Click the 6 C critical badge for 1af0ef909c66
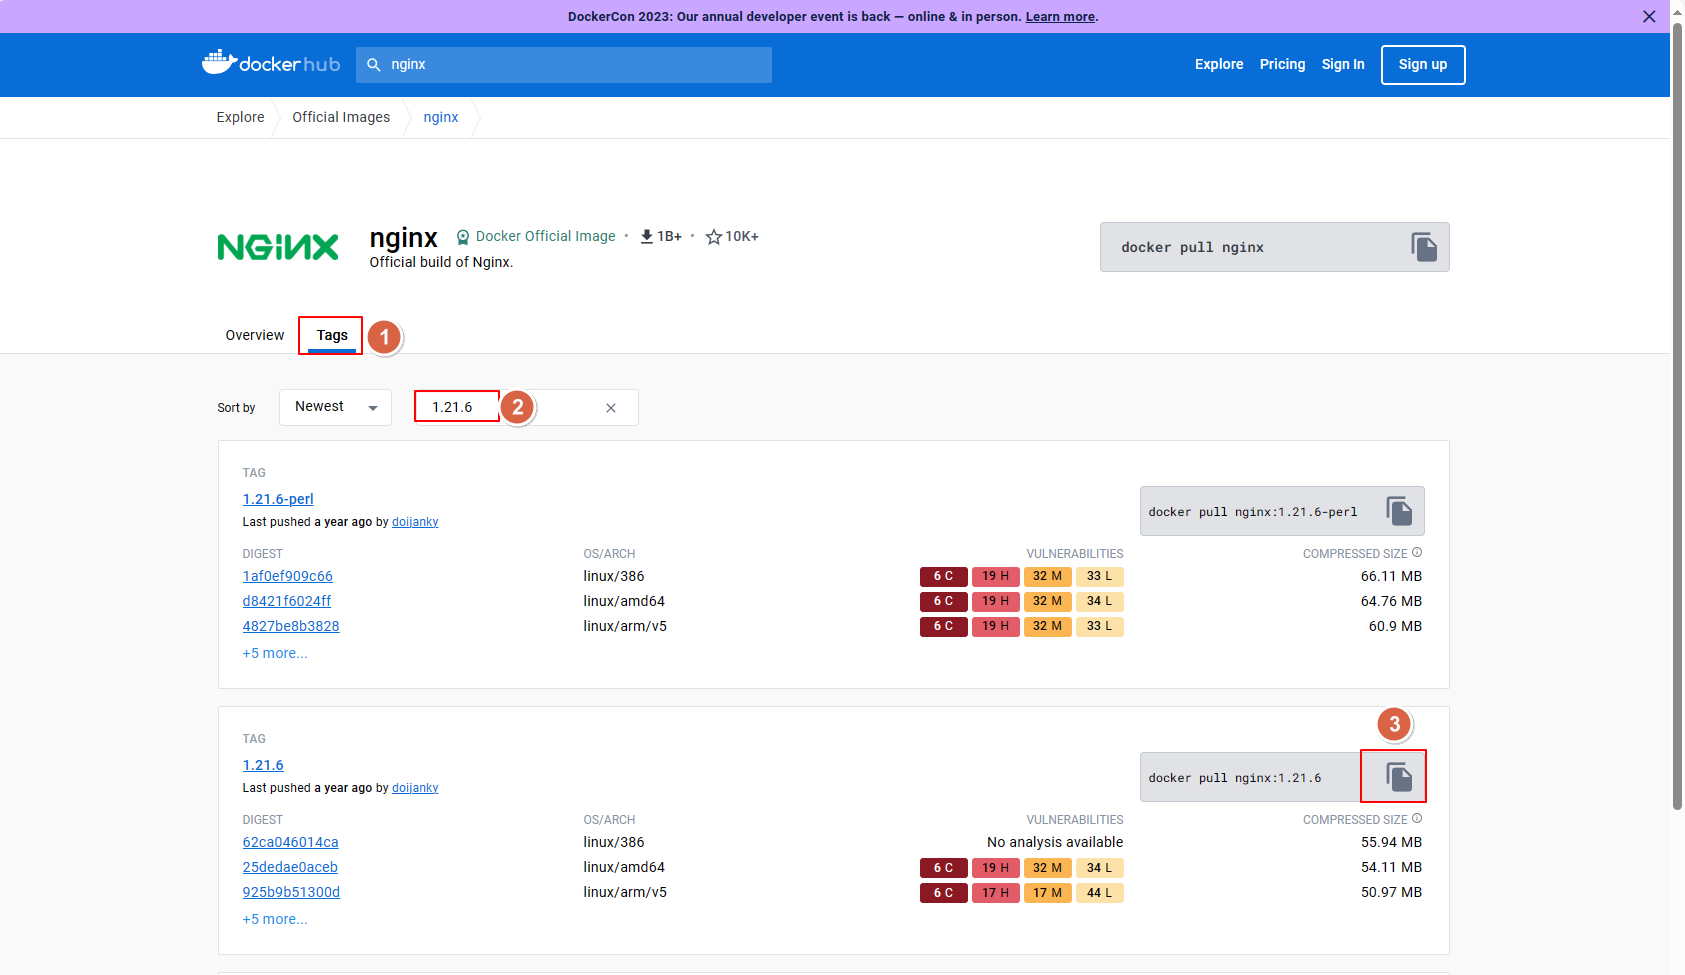 click(x=944, y=576)
